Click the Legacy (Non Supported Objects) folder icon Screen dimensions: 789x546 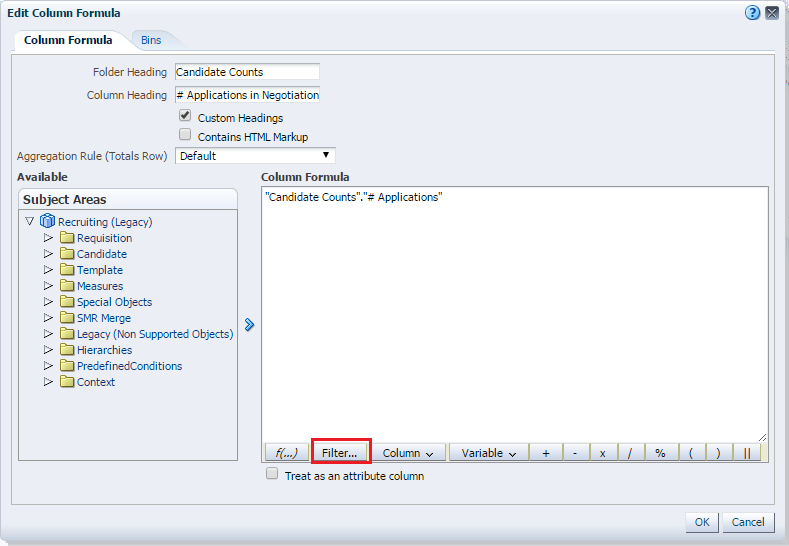coord(67,334)
